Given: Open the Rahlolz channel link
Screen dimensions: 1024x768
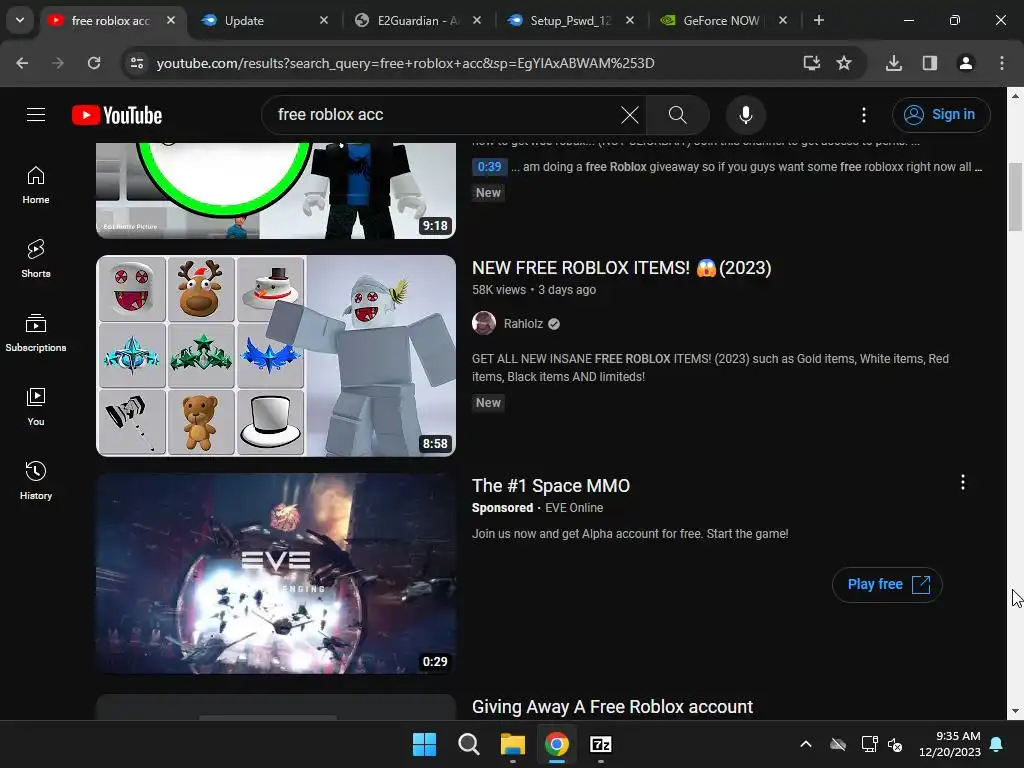Looking at the screenshot, I should tap(523, 324).
